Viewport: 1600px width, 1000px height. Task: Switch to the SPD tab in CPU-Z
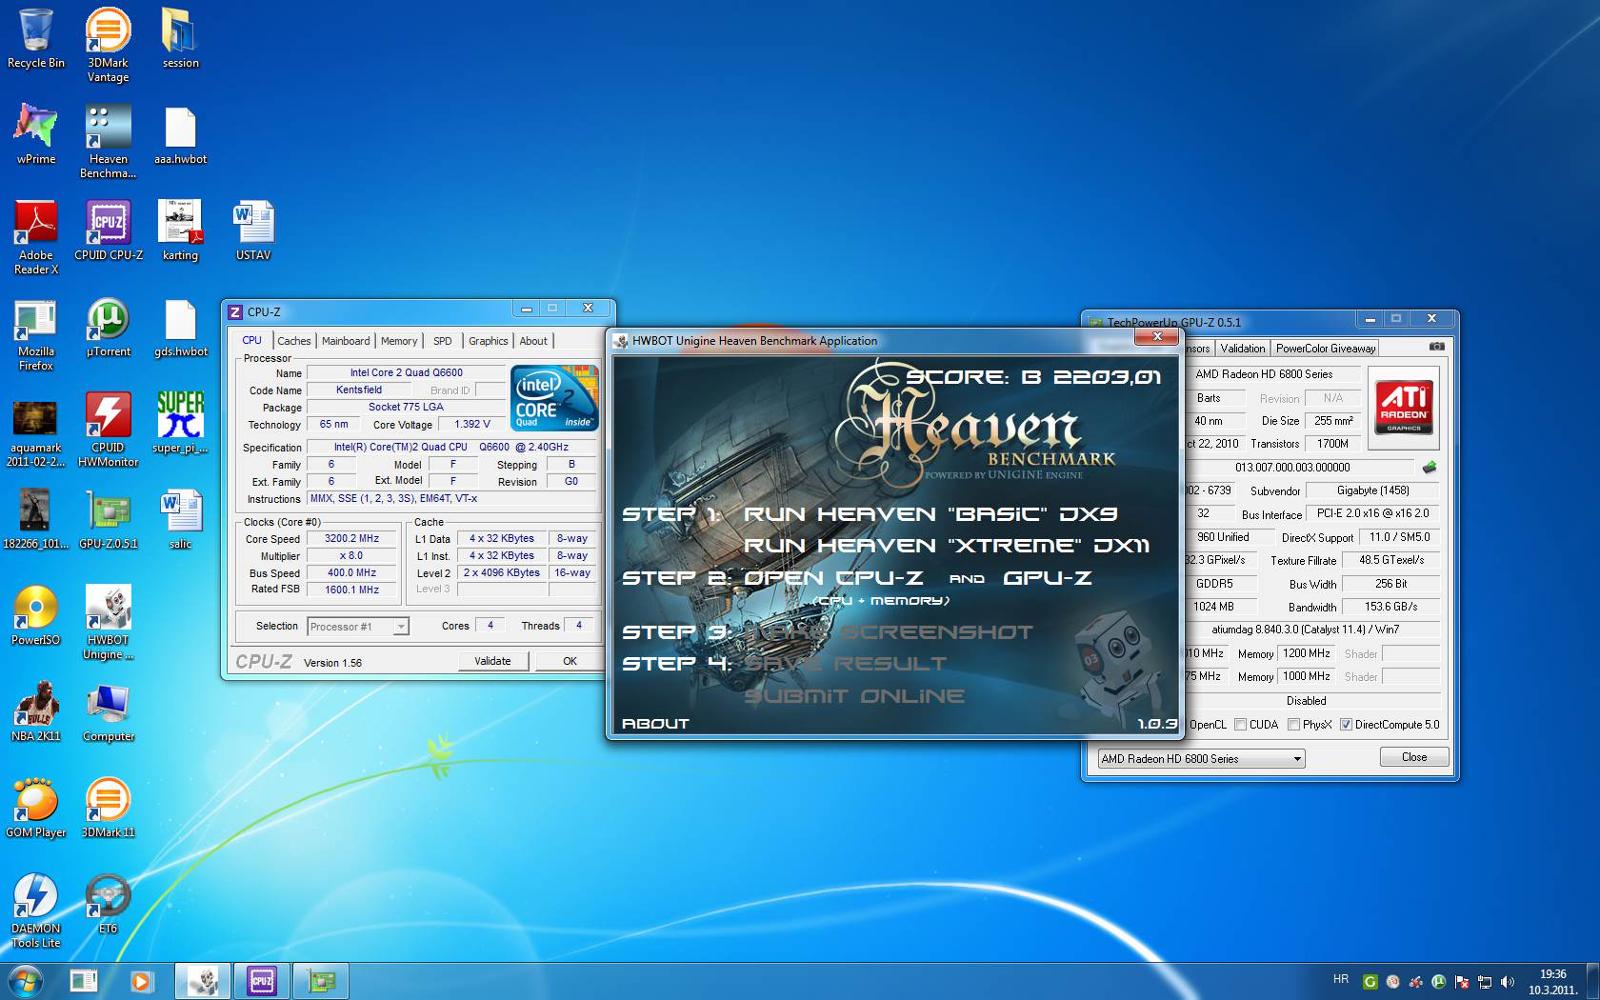coord(442,341)
